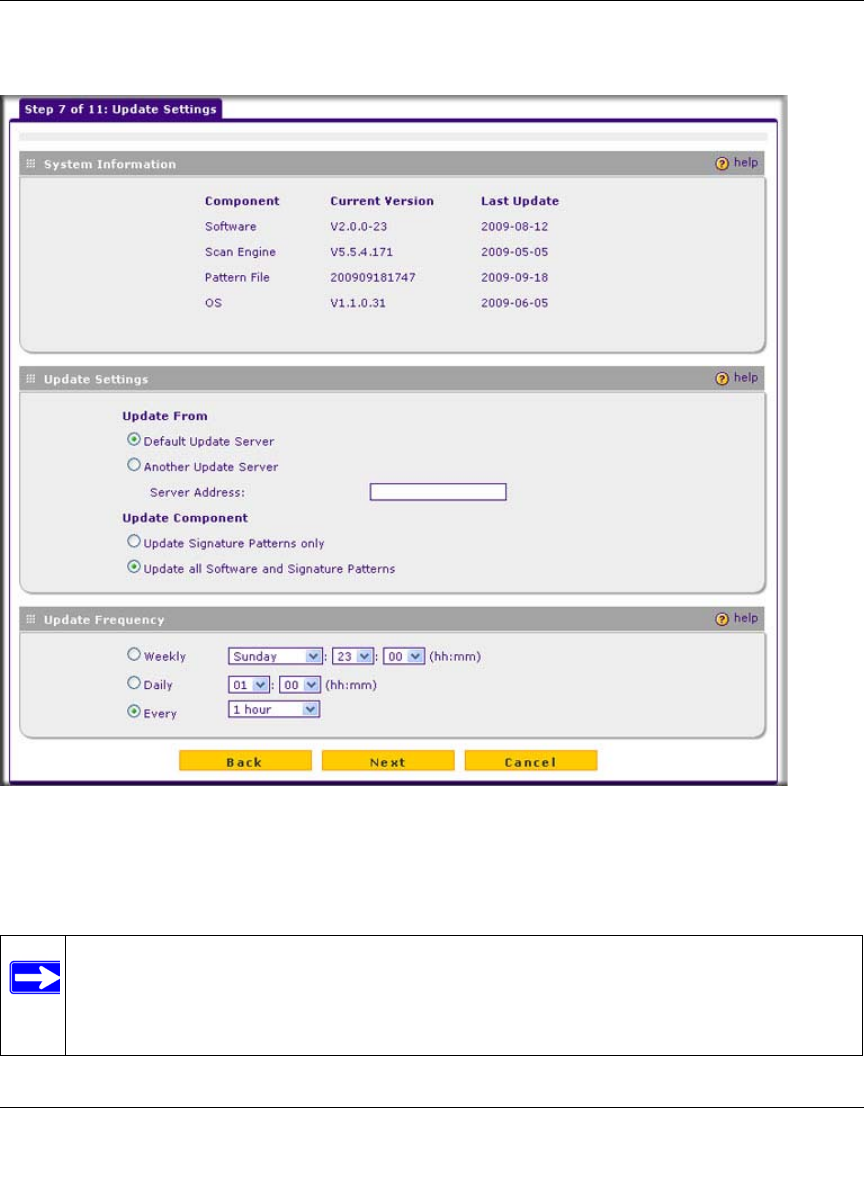Image resolution: width=864 pixels, height=1184 pixels.
Task: Click last update date 2009-08-12
Action: click(514, 227)
